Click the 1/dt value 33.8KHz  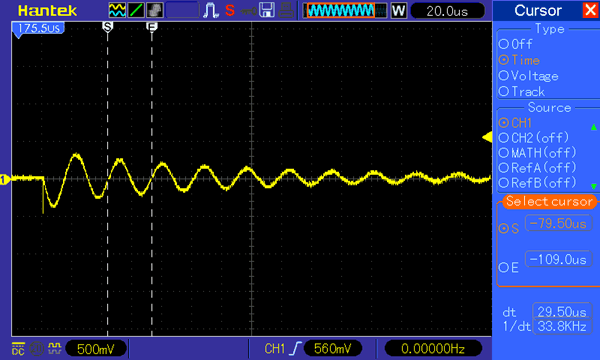click(x=562, y=326)
